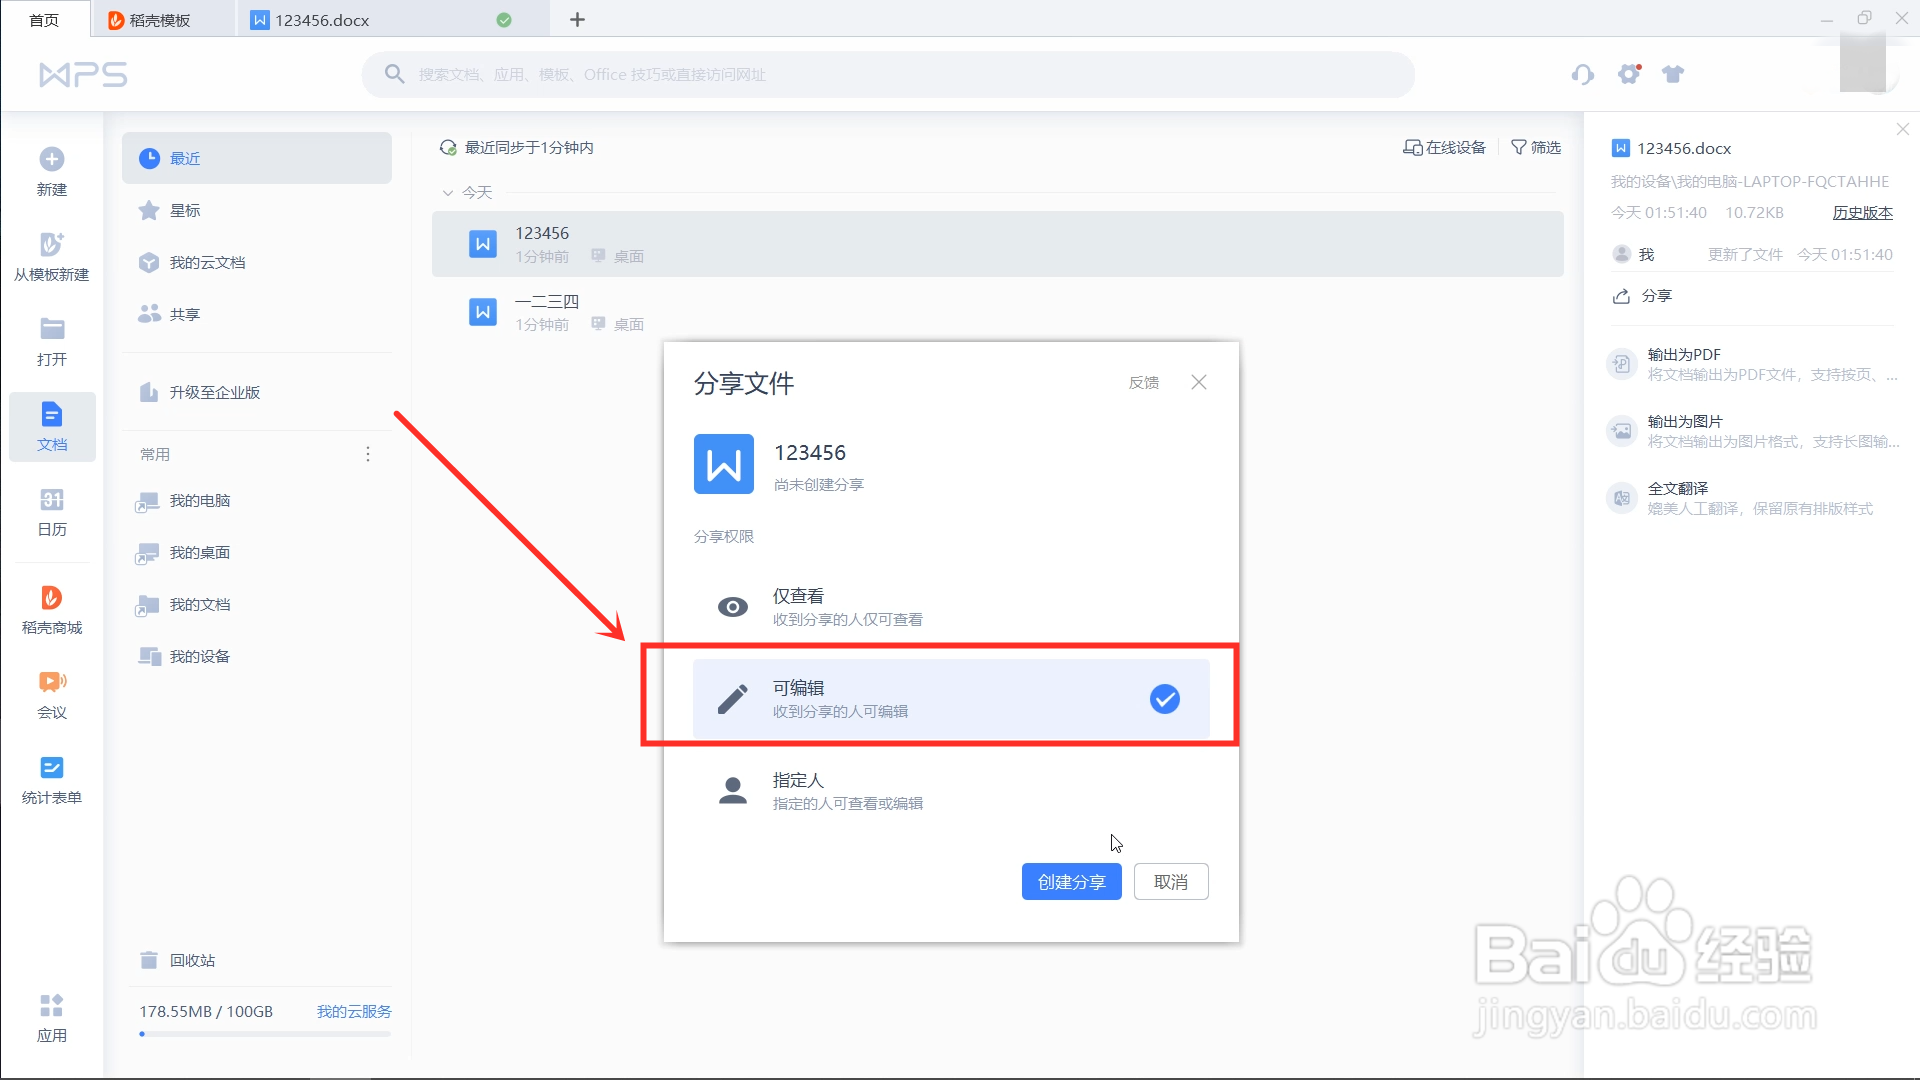Screen dimensions: 1920x1080
Task: Click the 输出为图片 option
Action: pos(1751,431)
